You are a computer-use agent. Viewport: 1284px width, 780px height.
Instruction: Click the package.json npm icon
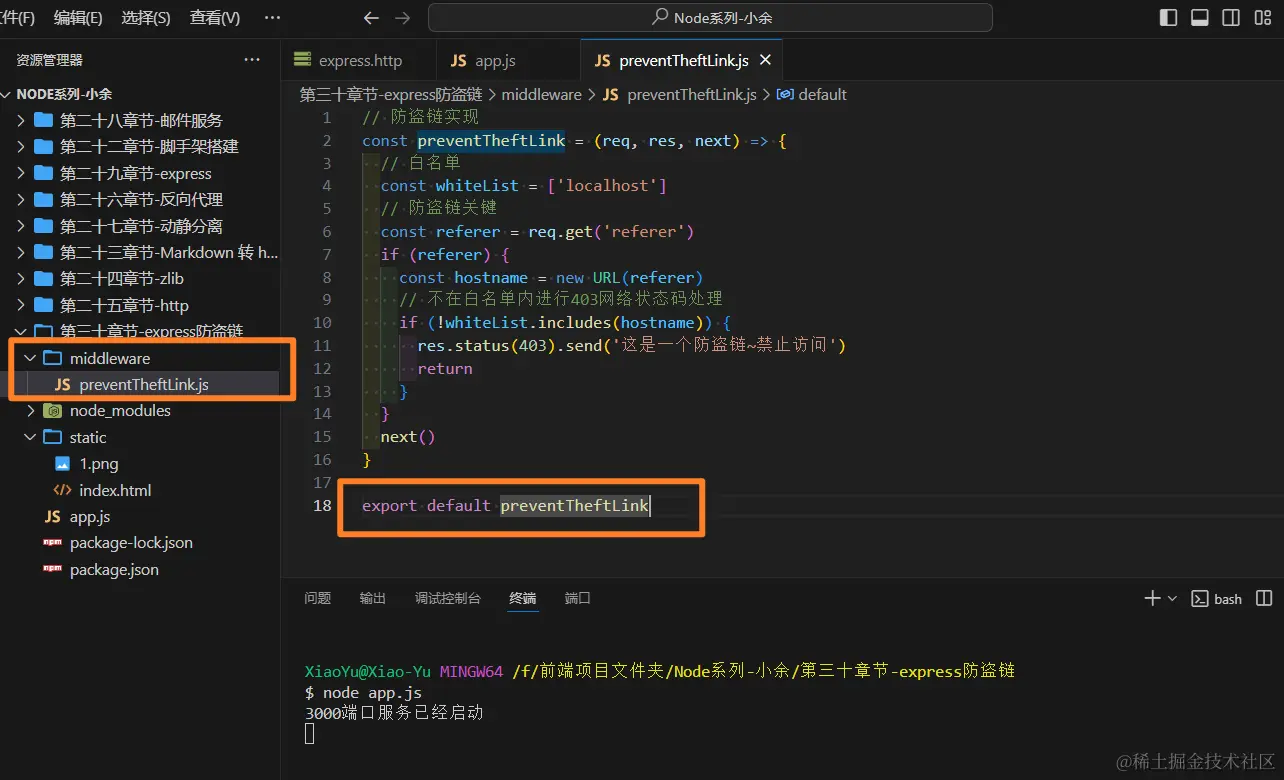53,570
